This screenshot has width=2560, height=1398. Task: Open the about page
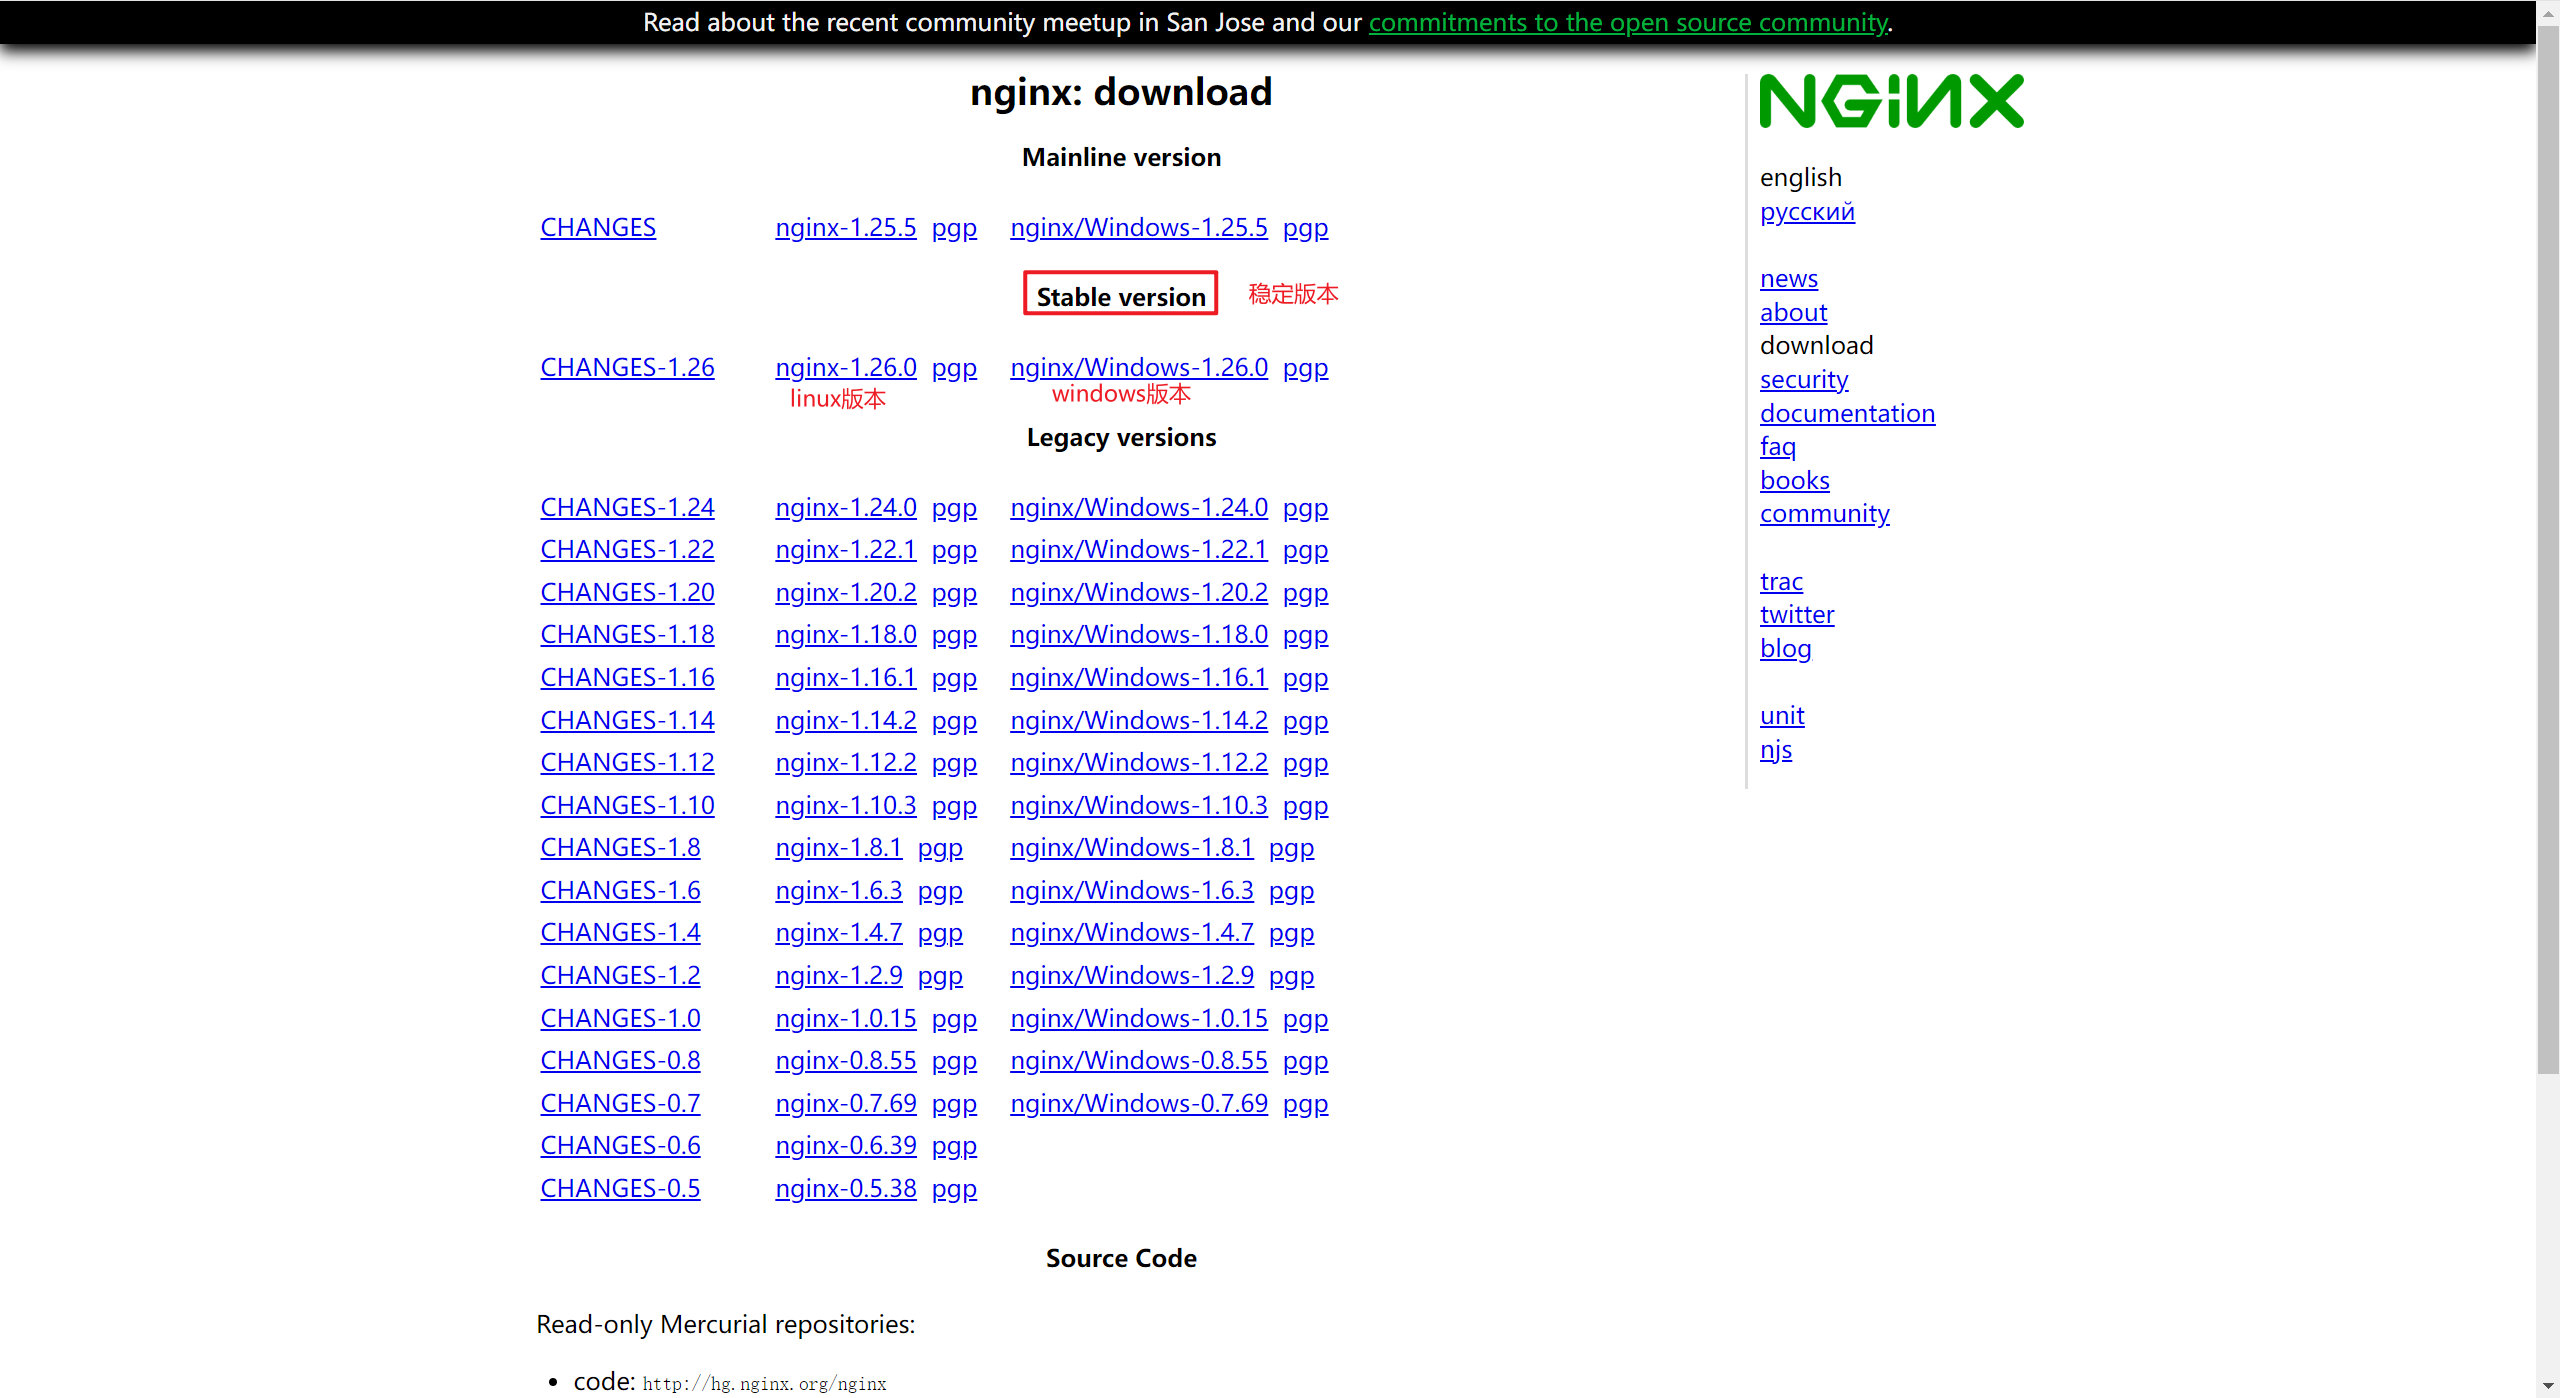(x=1793, y=312)
